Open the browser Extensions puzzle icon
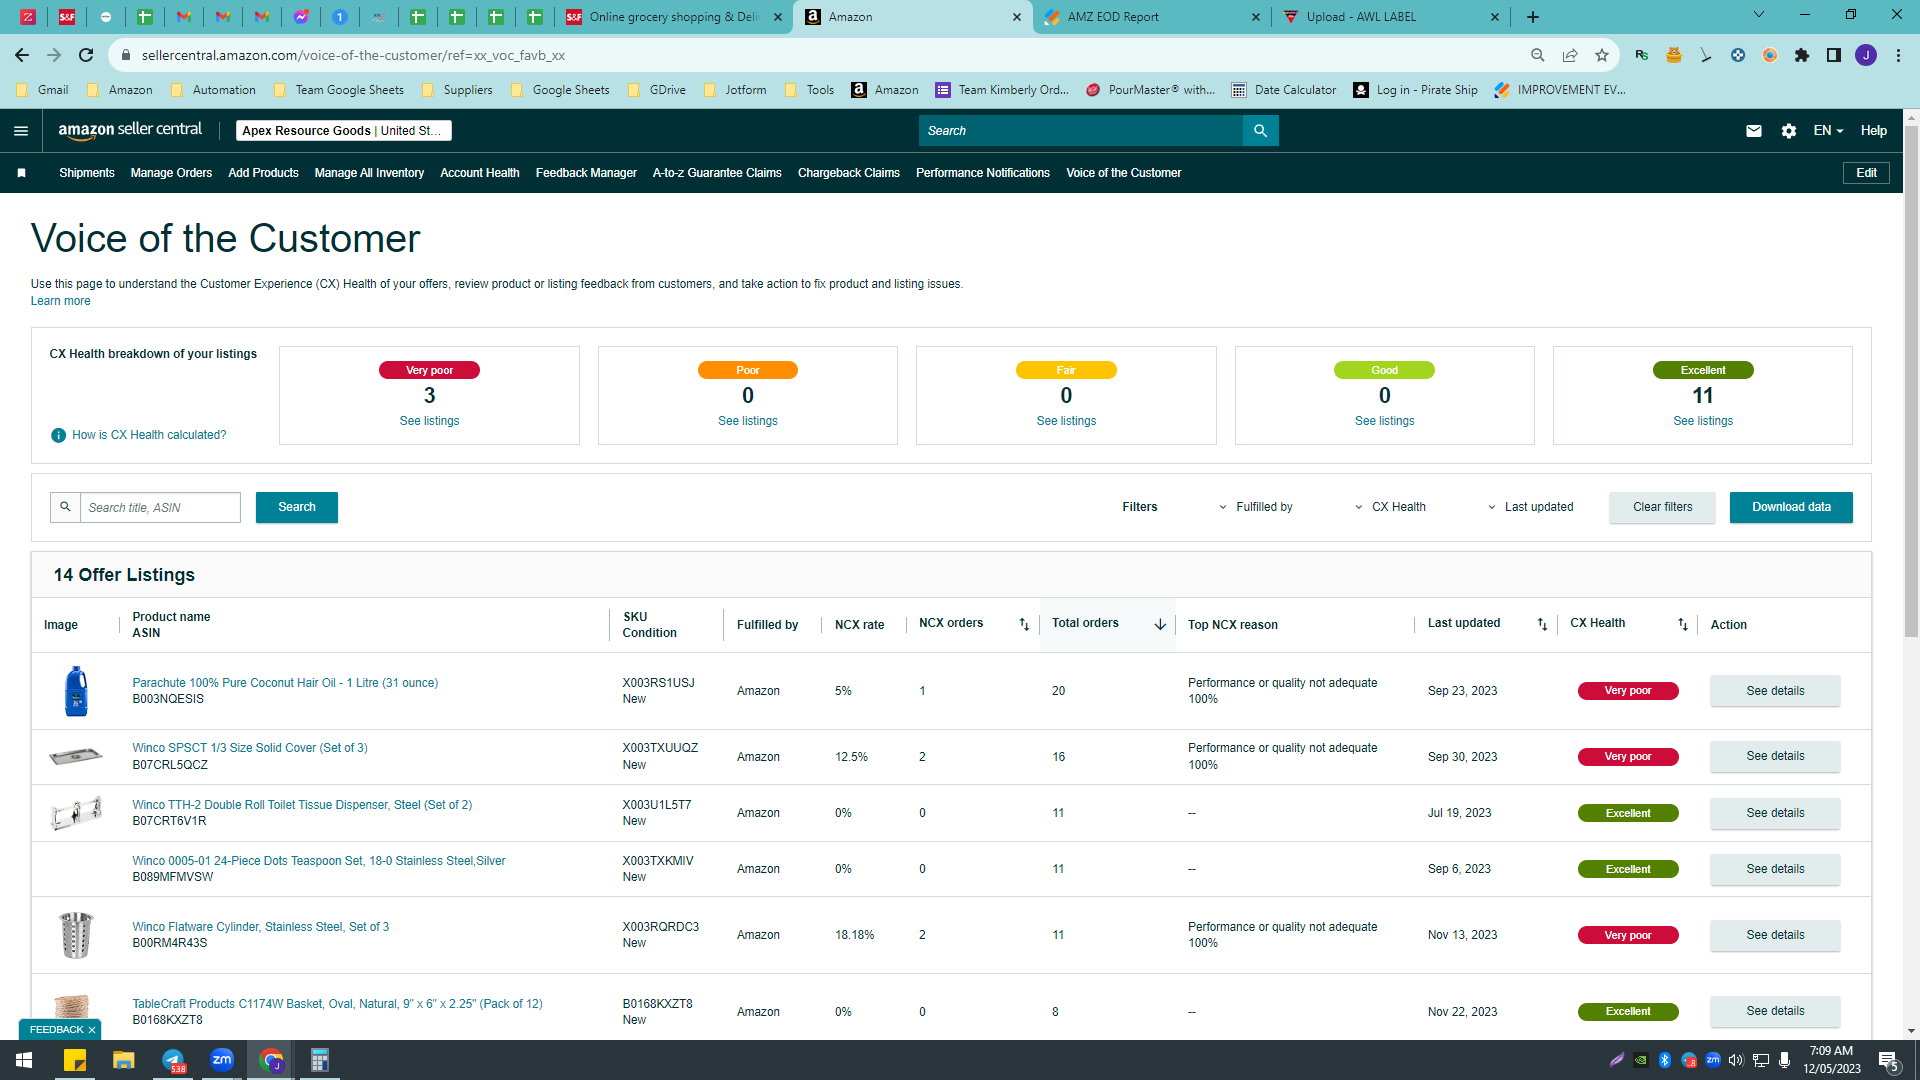The width and height of the screenshot is (1920, 1080). pos(1802,55)
